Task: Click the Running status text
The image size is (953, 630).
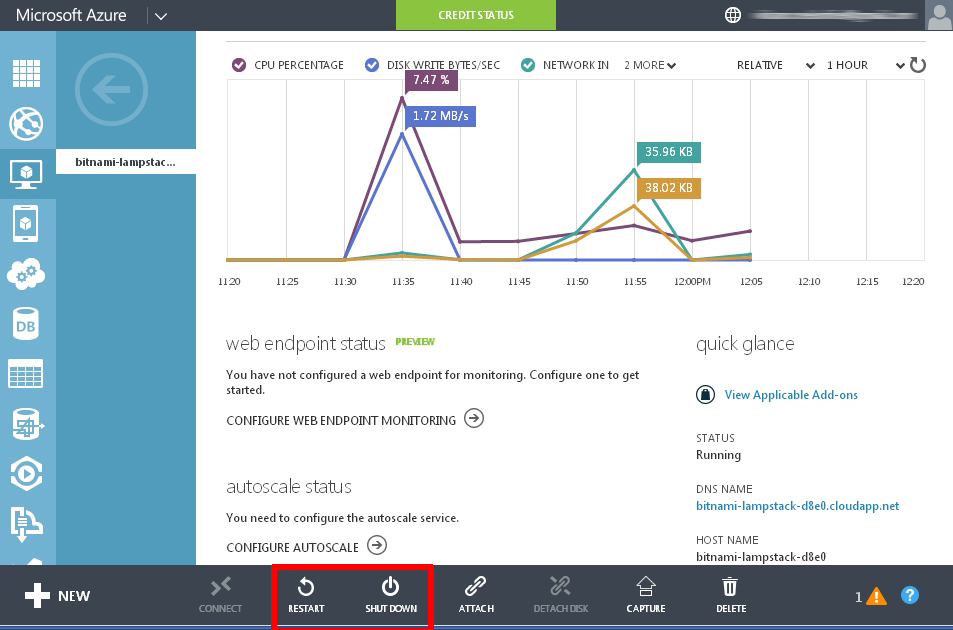Action: point(718,455)
